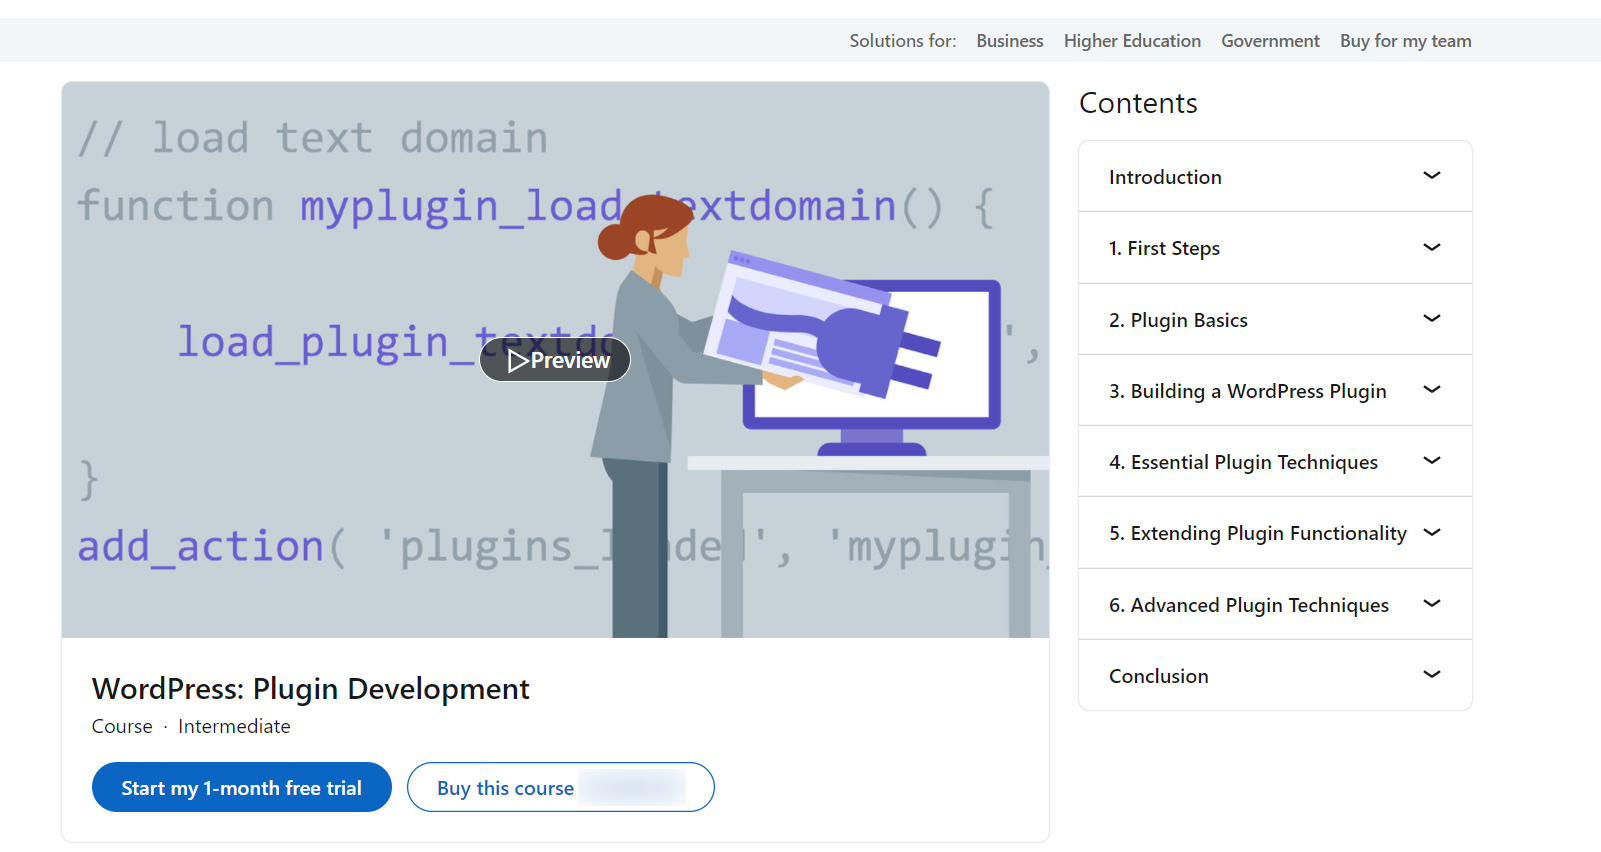Click the course video thumbnail illustration
This screenshot has width=1601, height=852.
coord(555,360)
